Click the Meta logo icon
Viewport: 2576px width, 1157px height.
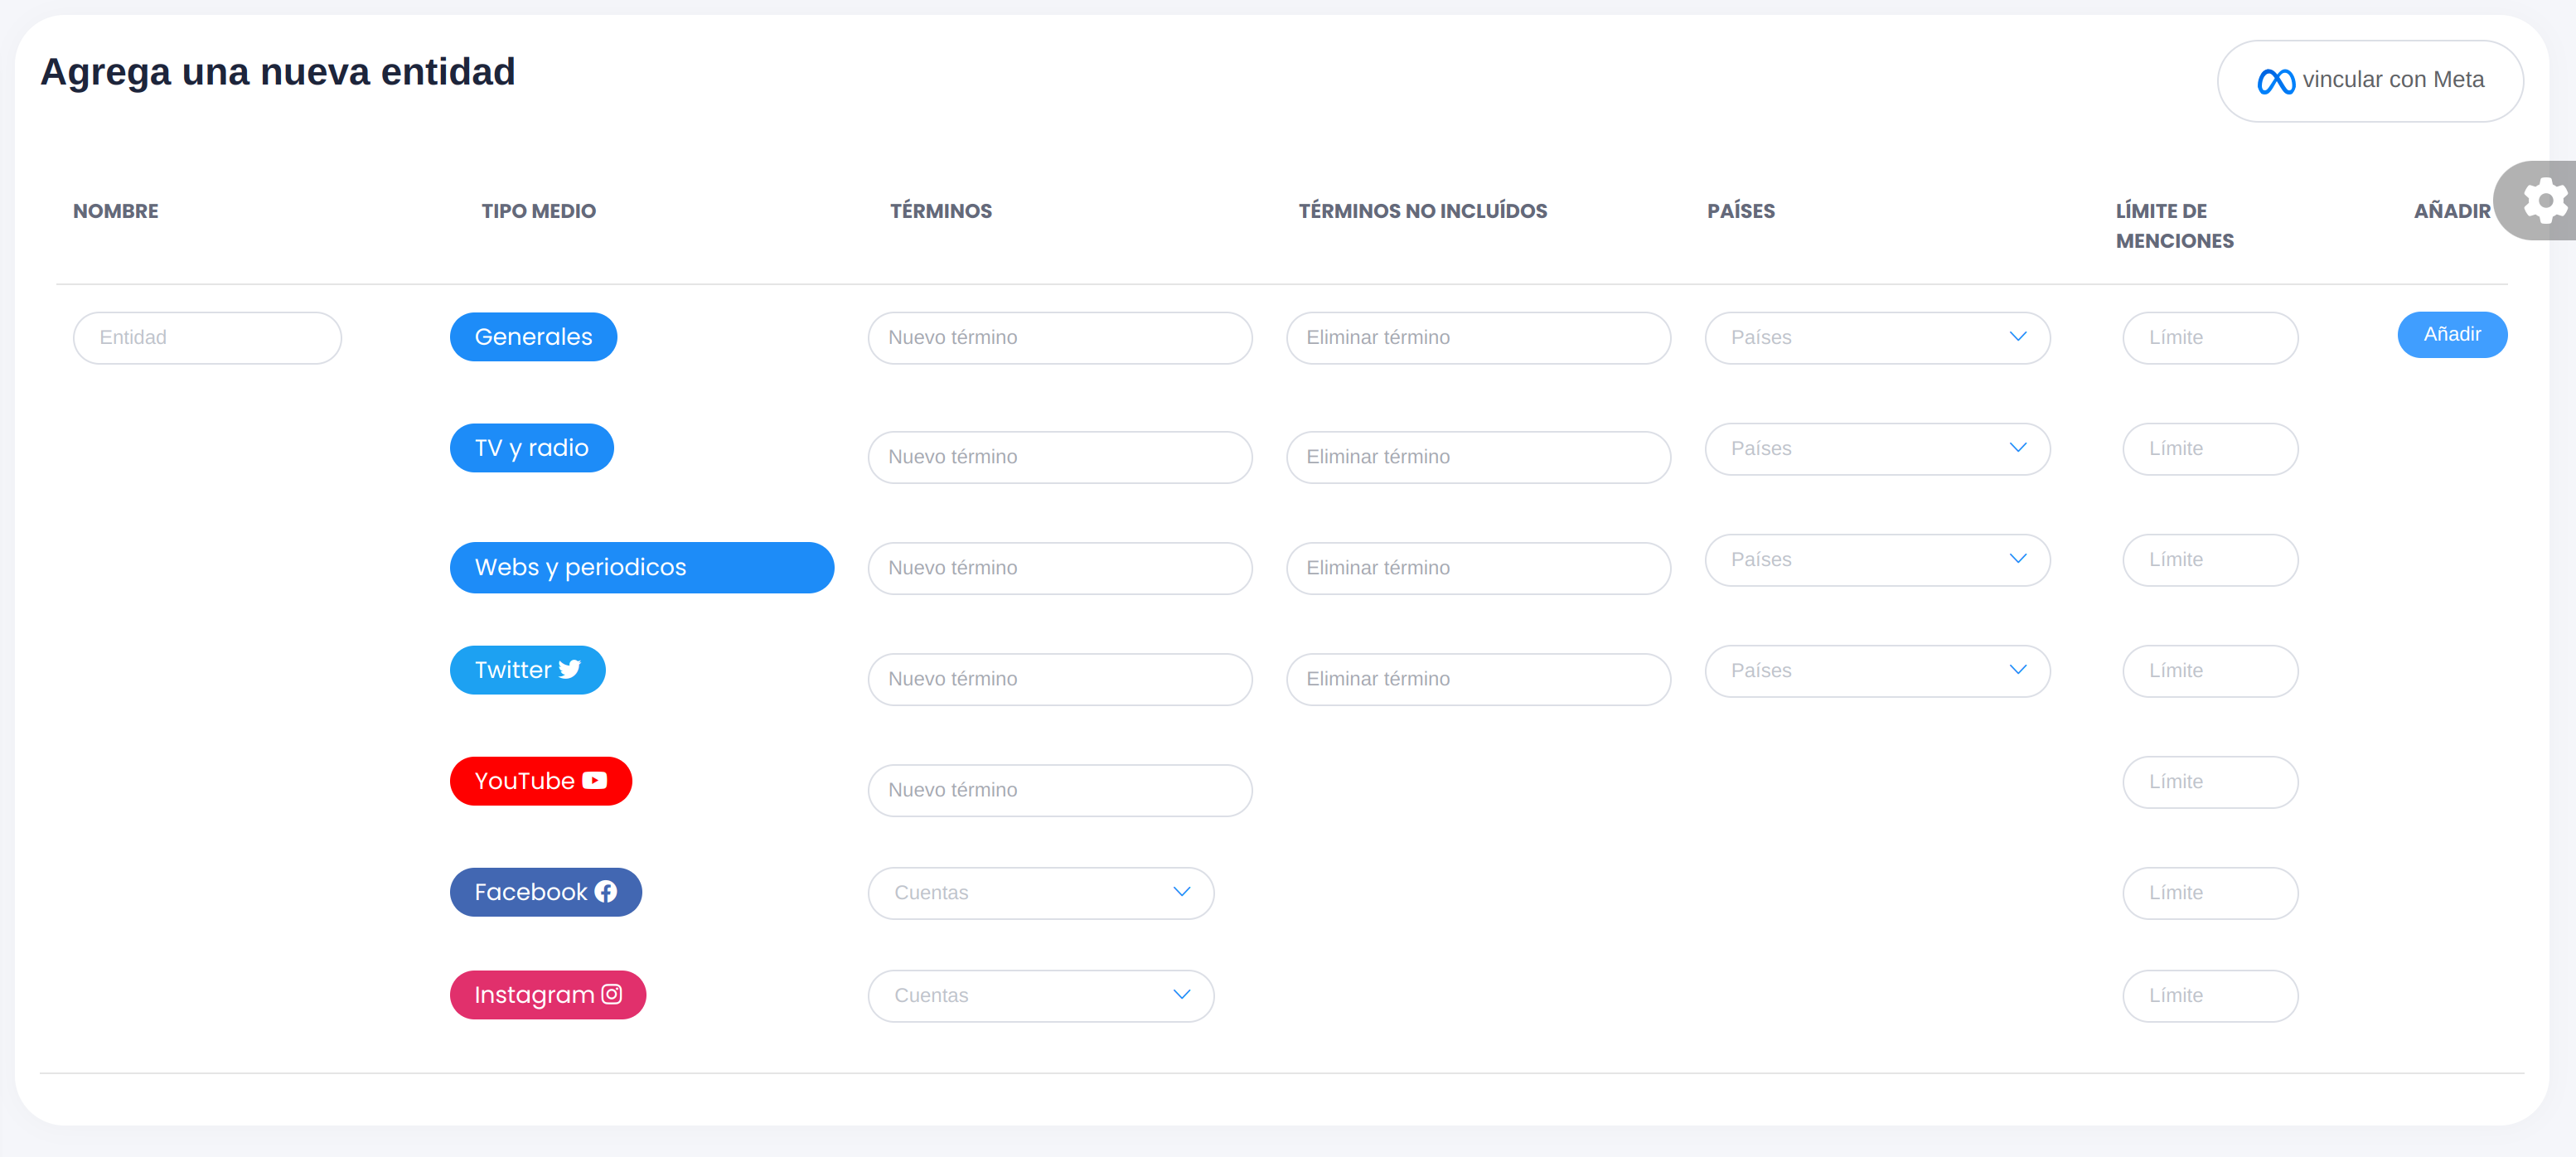2276,81
